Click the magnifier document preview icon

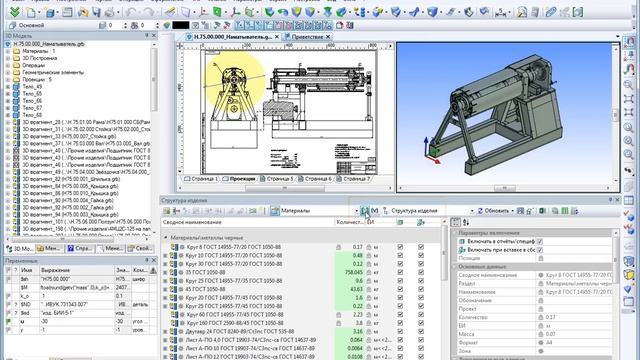522,12
